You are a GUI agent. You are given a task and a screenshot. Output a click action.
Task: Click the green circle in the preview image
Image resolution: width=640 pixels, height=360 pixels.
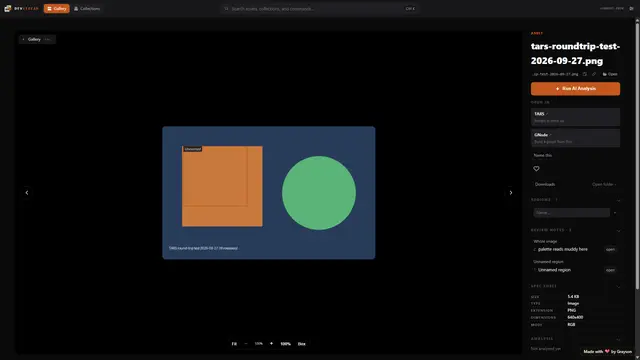319,193
